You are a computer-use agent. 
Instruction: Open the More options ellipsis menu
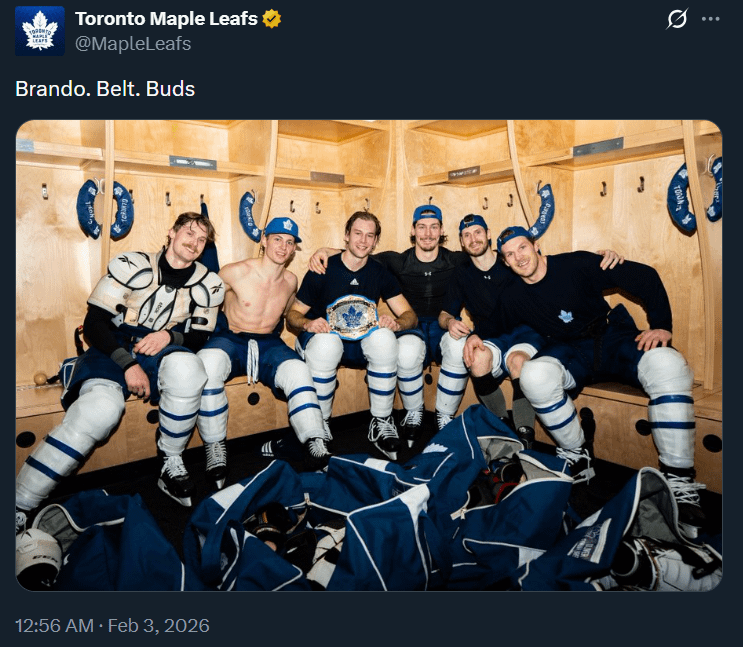click(711, 19)
